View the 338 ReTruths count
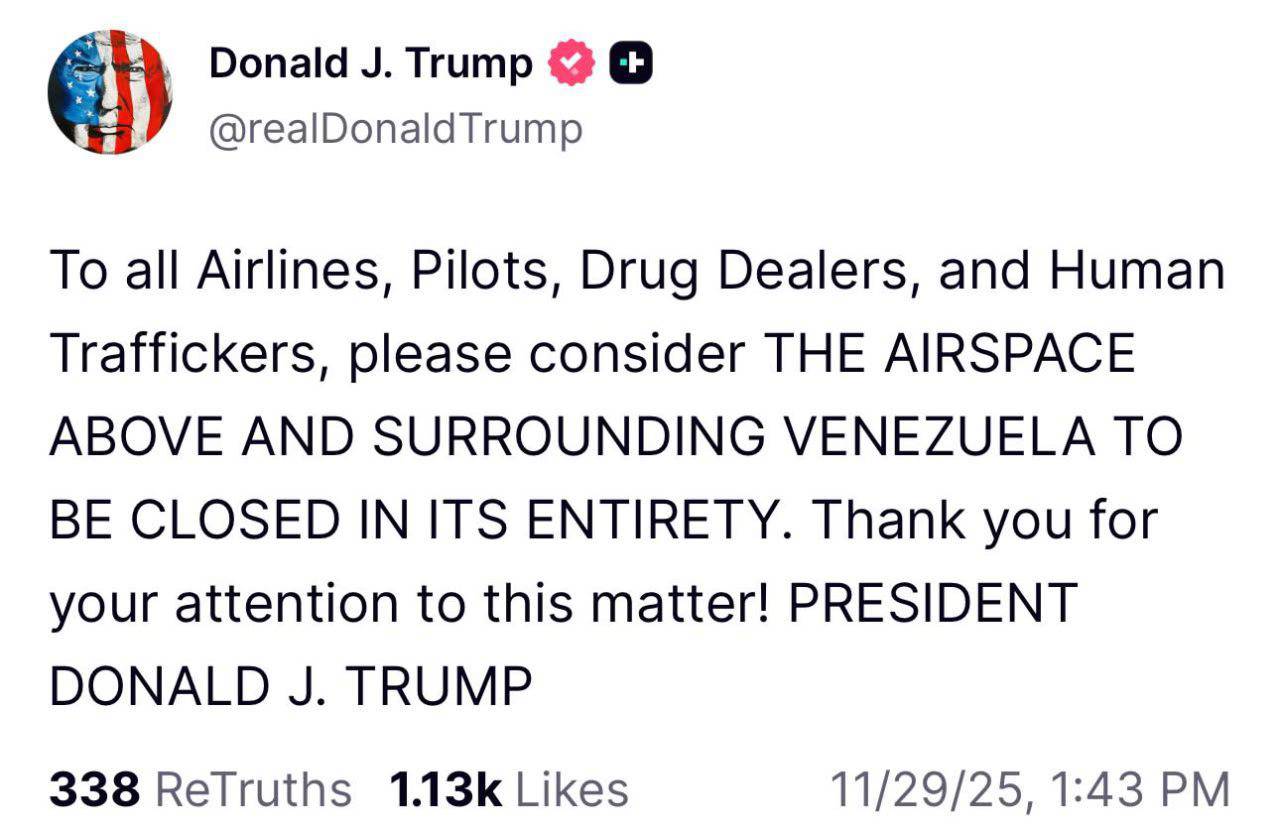The width and height of the screenshot is (1280, 828). 94,789
